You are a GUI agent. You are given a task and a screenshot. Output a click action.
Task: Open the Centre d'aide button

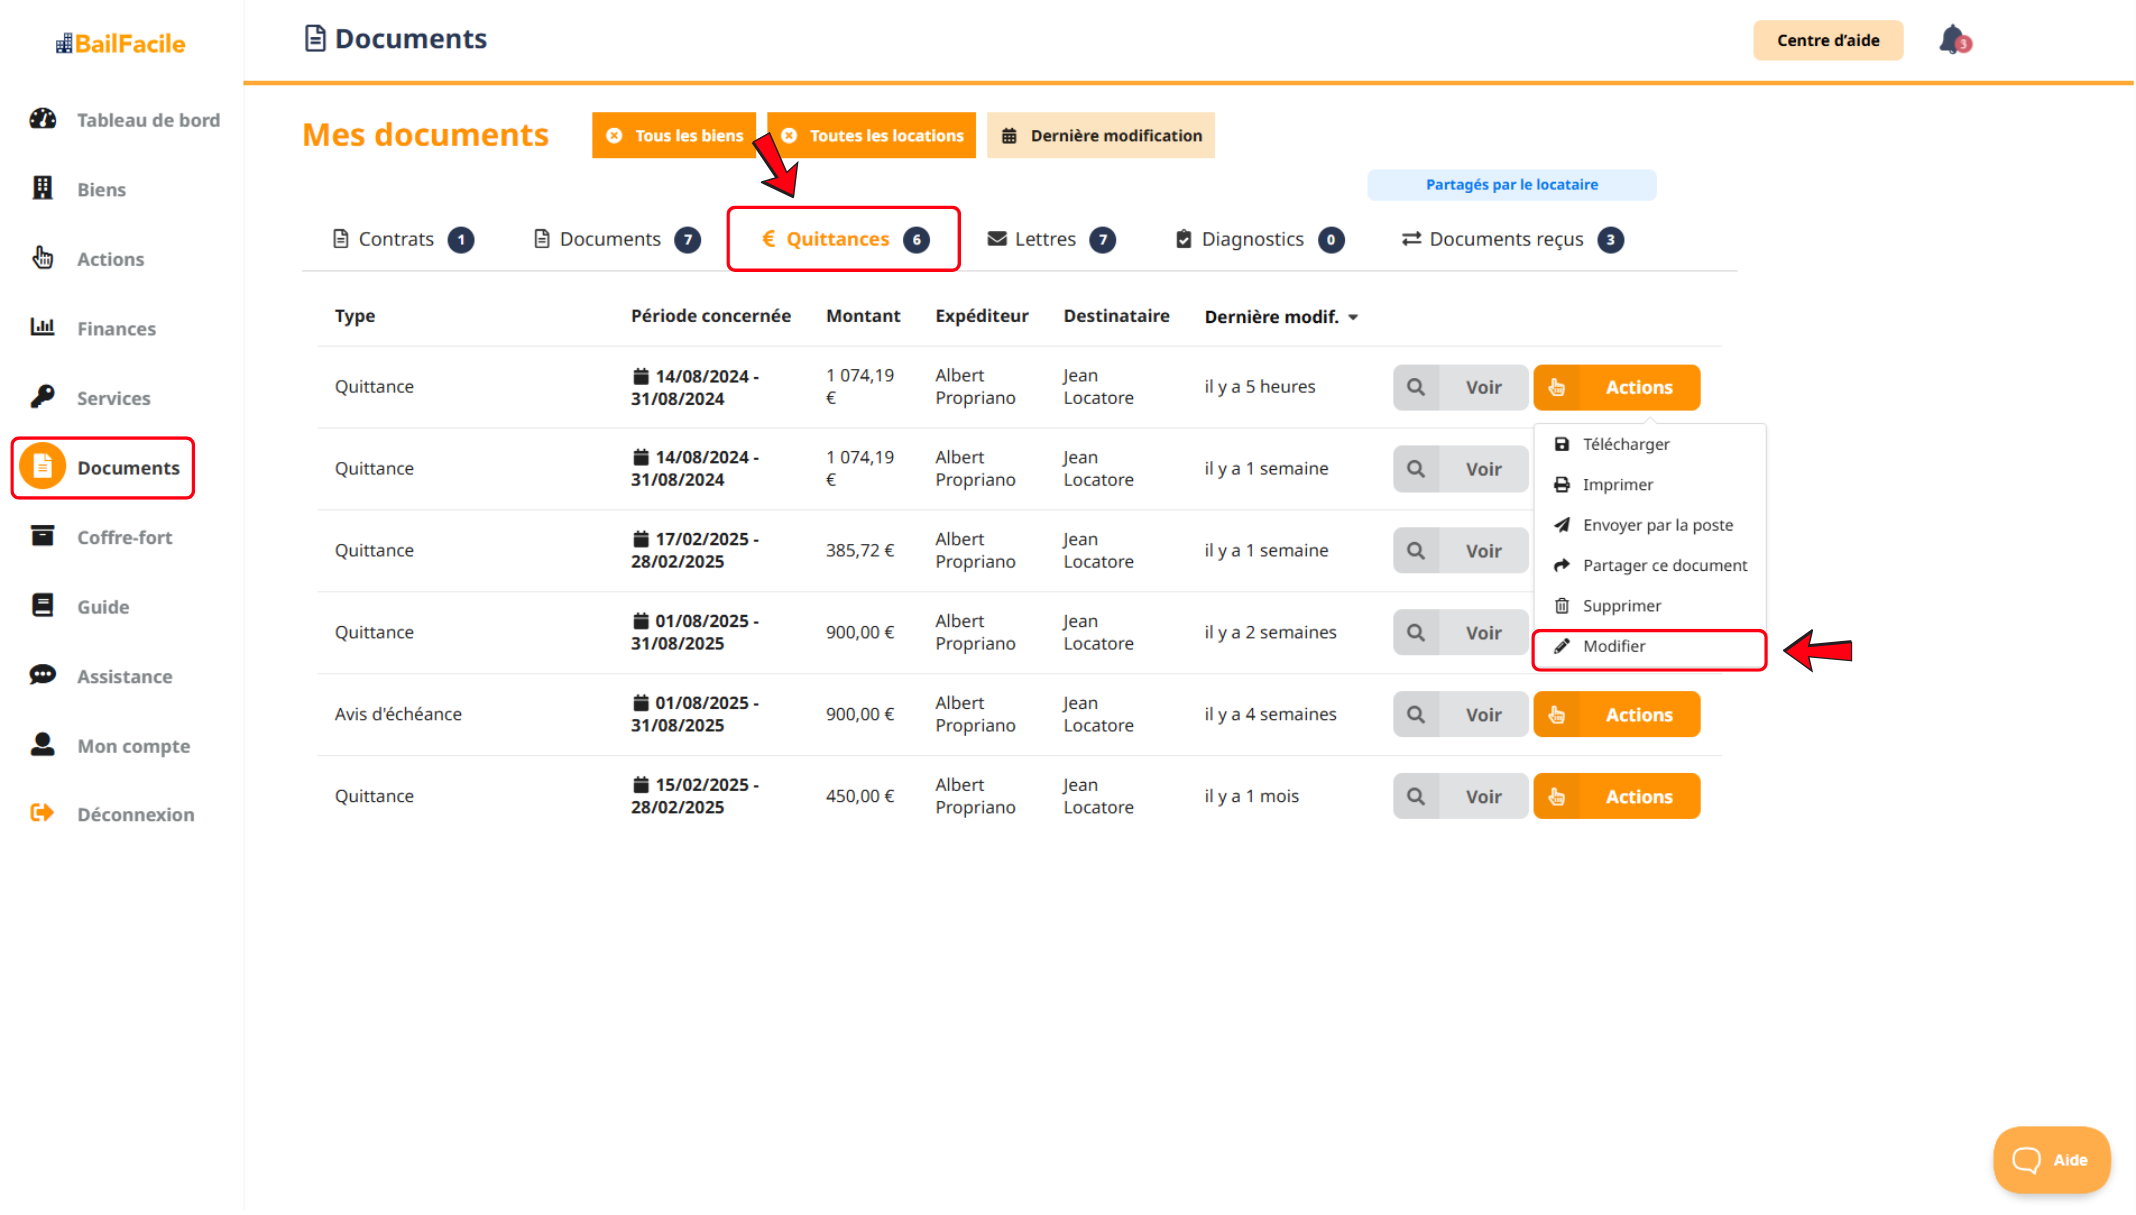(1828, 40)
